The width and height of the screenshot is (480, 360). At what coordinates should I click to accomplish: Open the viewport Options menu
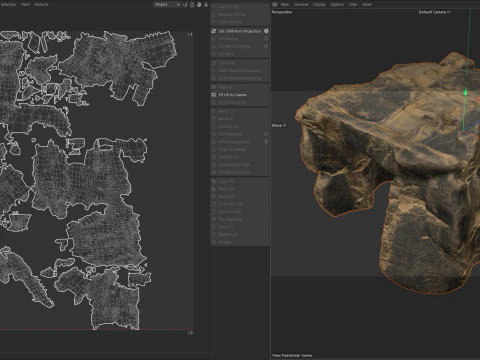point(337,5)
